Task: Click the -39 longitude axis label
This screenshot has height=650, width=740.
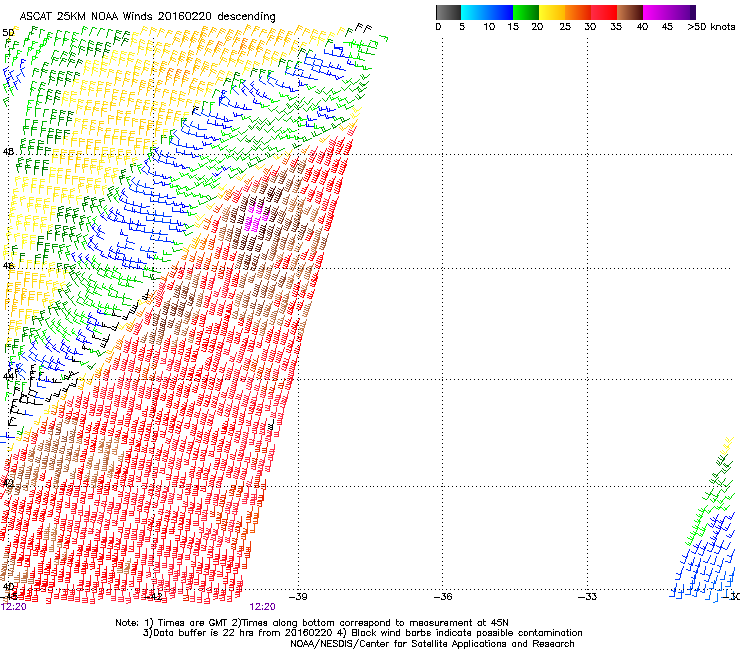Action: coord(298,597)
